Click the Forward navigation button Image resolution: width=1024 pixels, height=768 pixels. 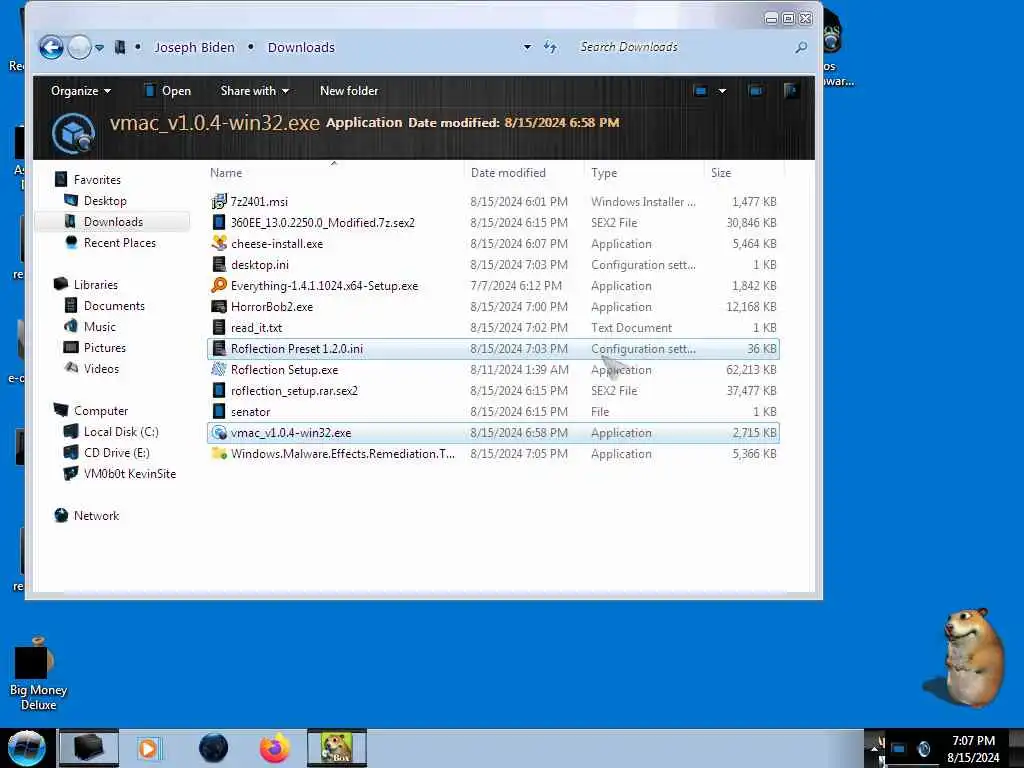click(x=80, y=47)
